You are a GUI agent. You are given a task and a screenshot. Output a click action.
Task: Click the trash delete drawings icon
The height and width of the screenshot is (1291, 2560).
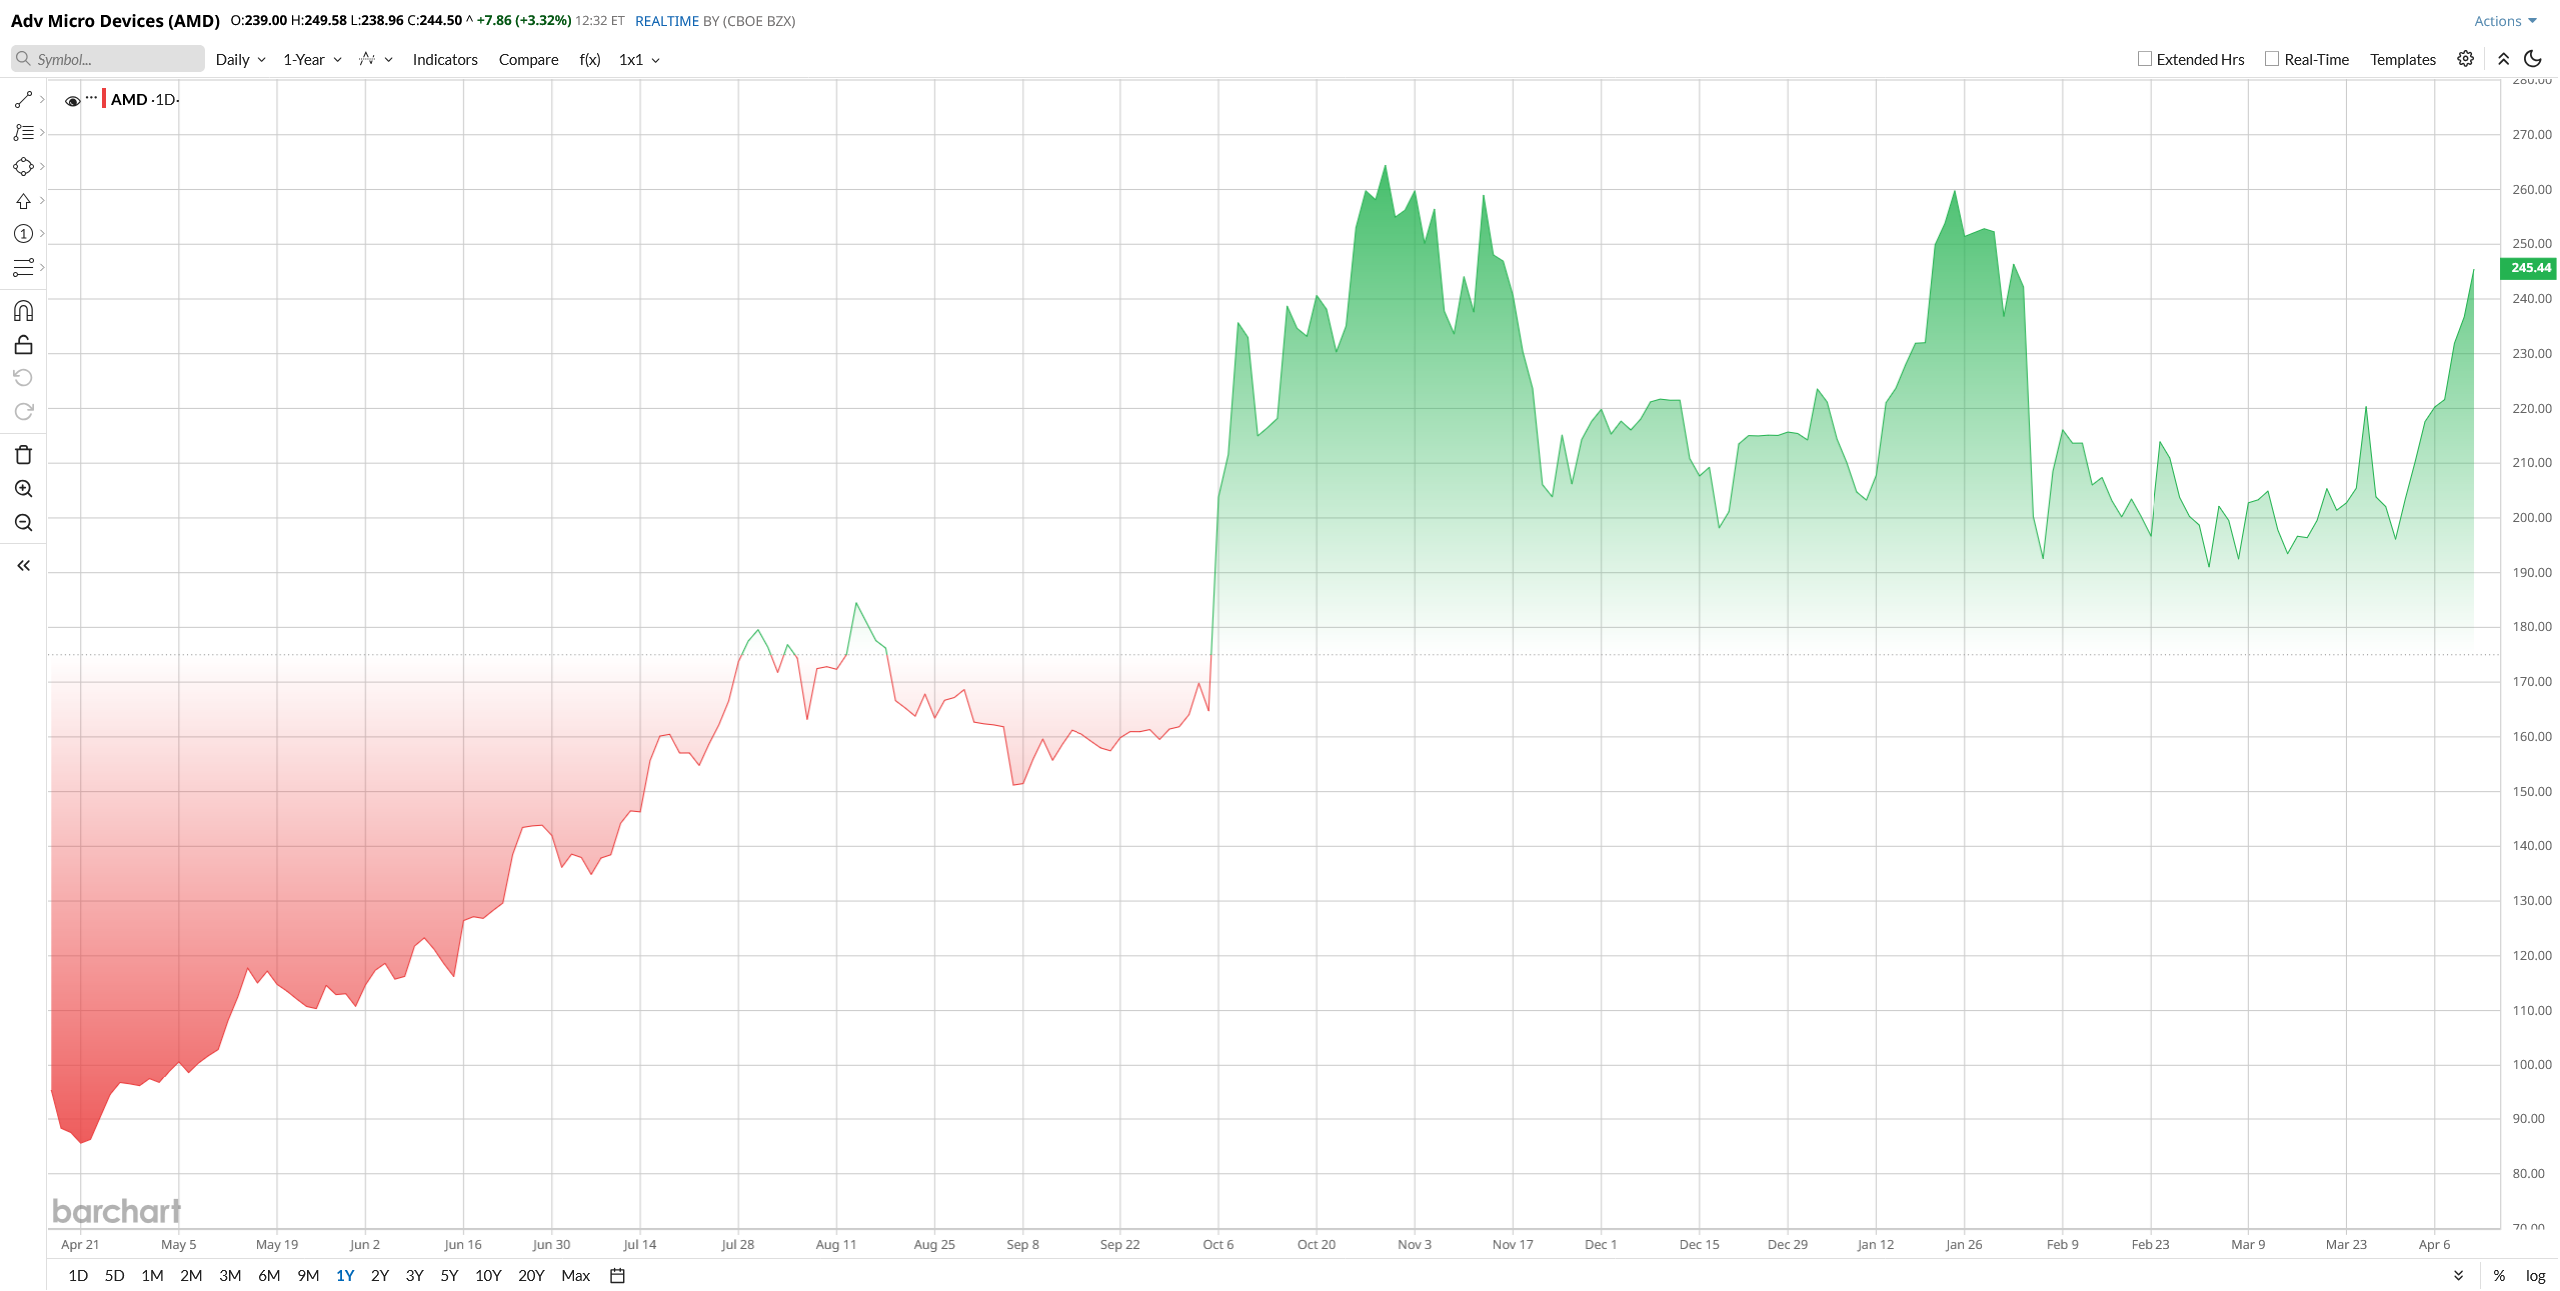pyautogui.click(x=23, y=455)
